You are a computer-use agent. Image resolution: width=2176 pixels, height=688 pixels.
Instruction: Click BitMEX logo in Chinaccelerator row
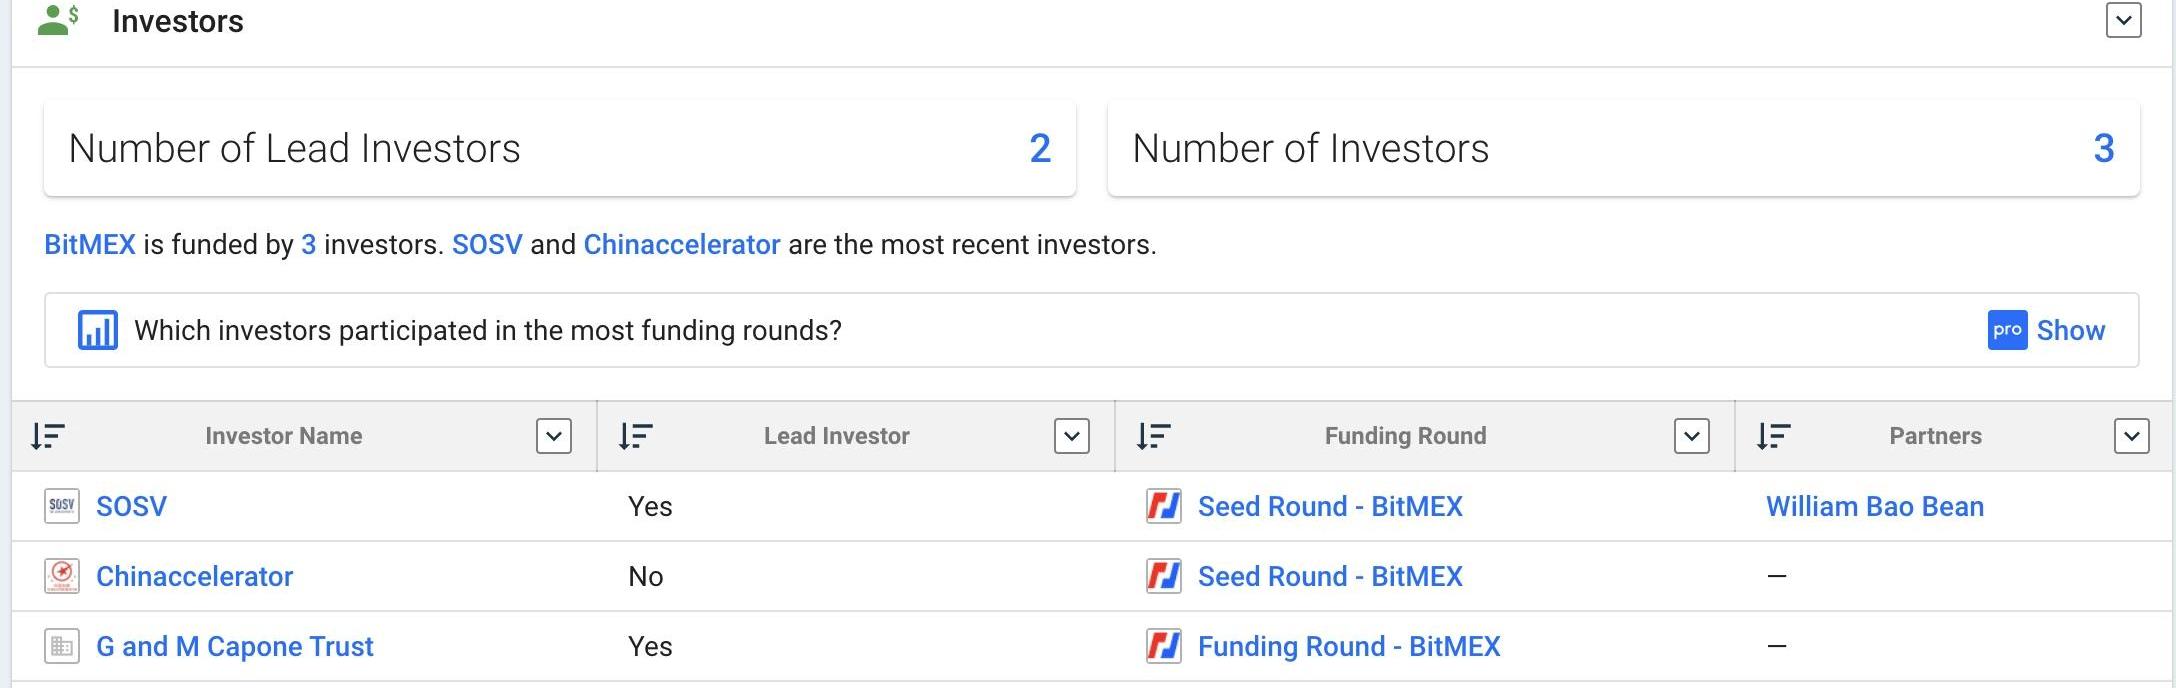(x=1164, y=576)
